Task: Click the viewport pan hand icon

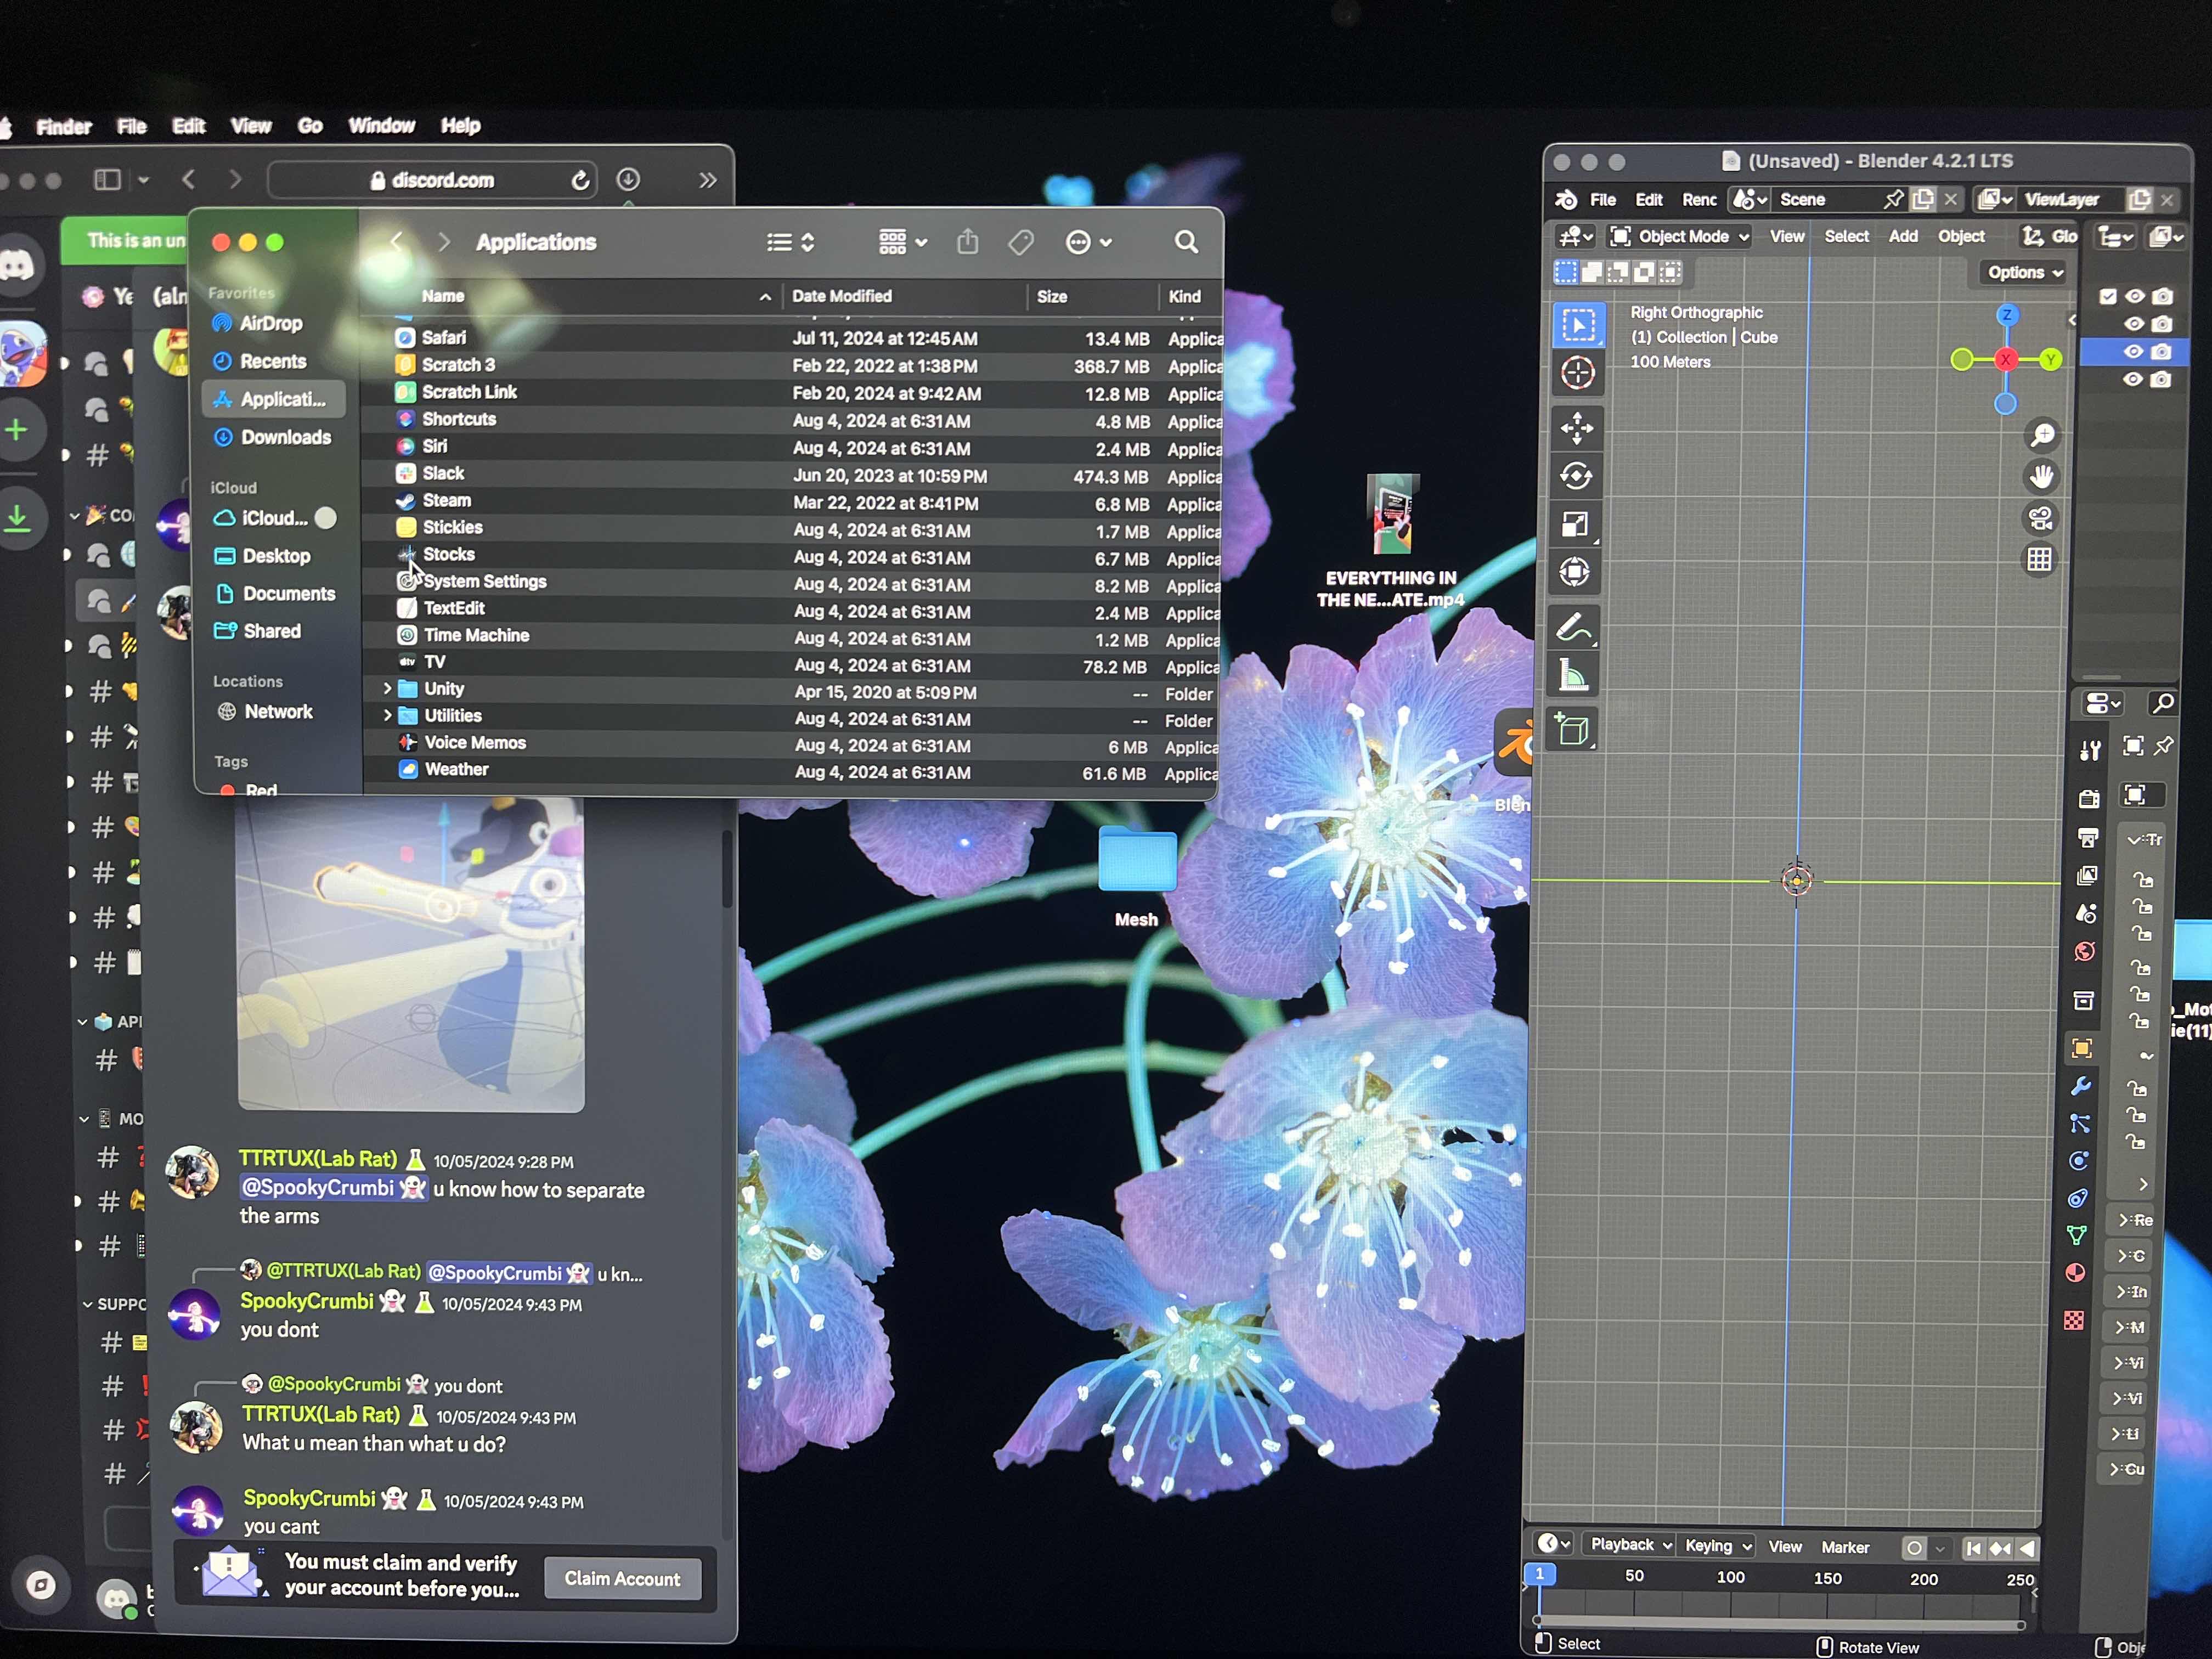Action: pos(2041,477)
